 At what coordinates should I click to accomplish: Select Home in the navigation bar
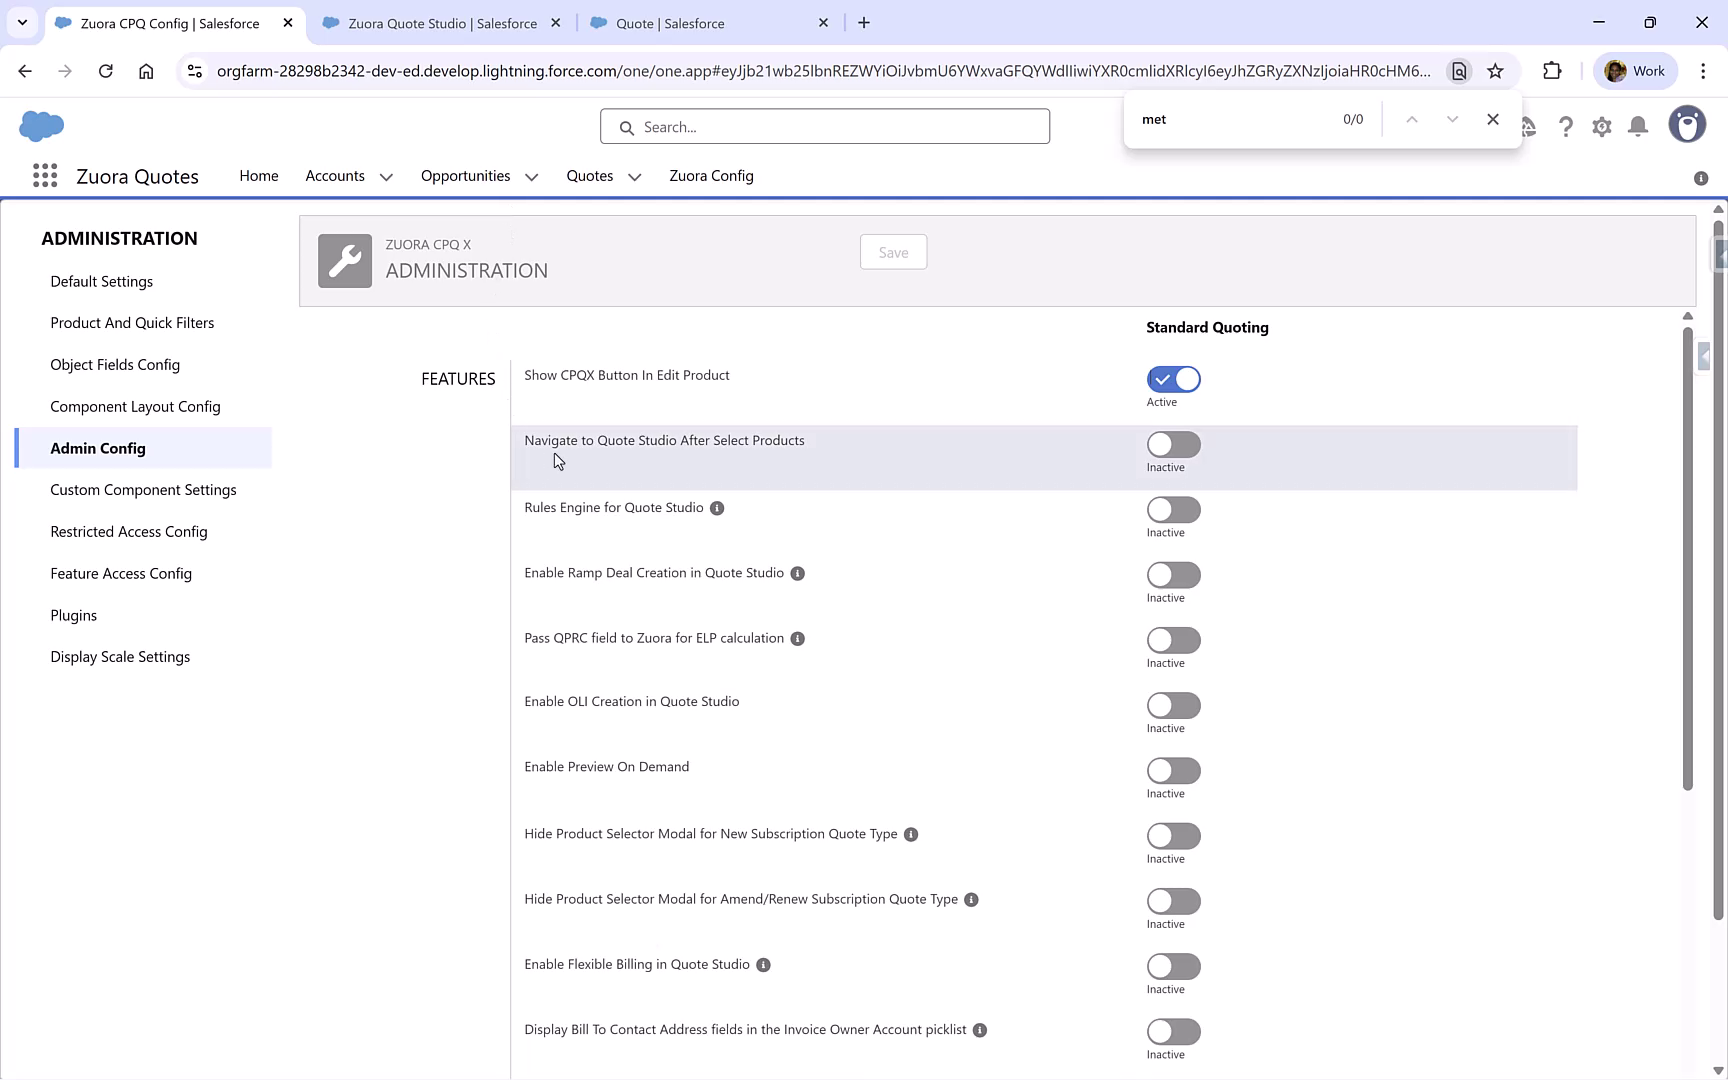tap(258, 176)
